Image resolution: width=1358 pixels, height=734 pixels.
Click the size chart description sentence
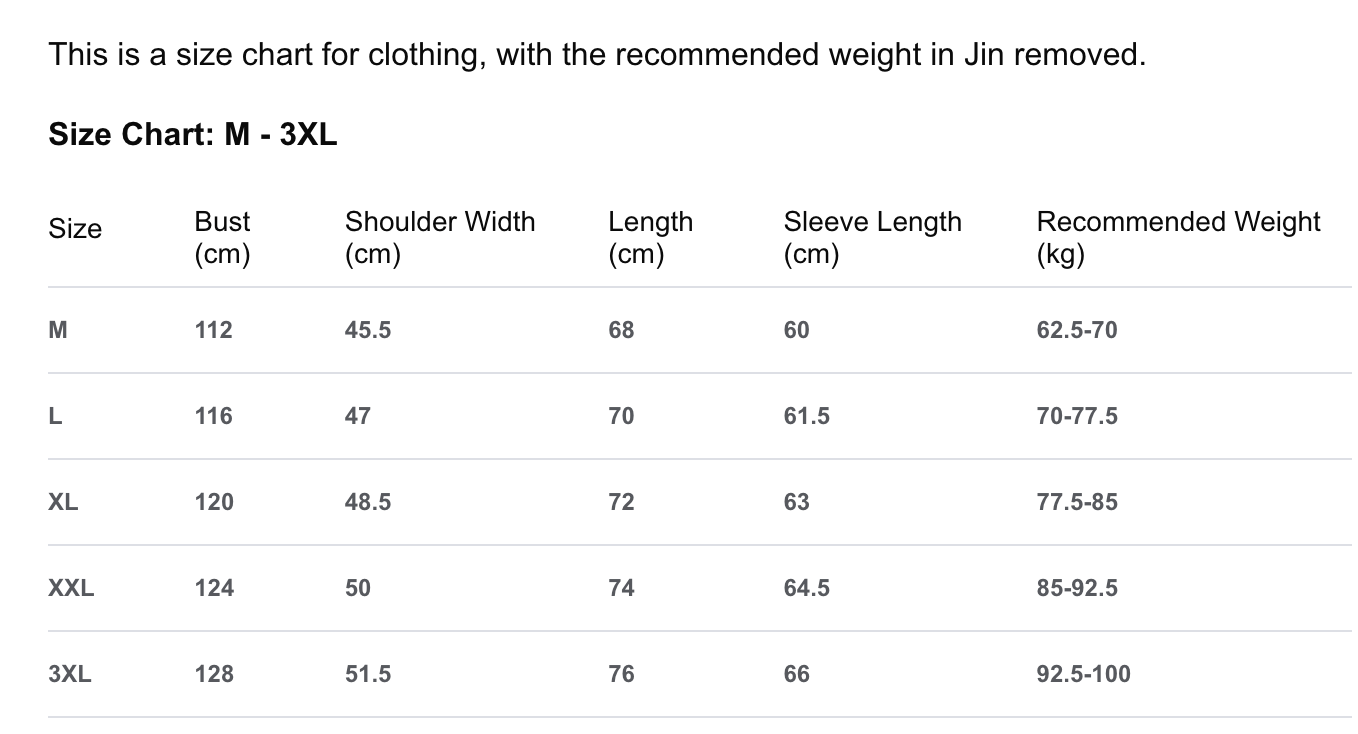596,54
